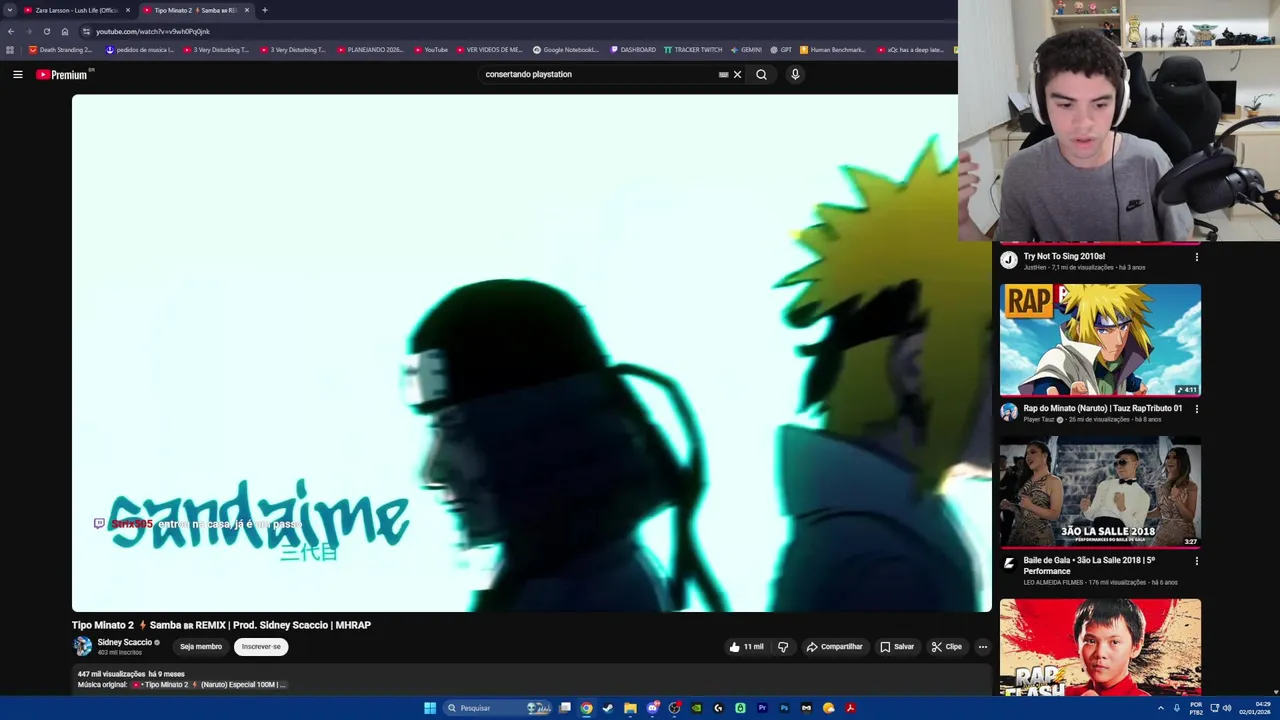Subscribe with Inscrever-se button

[x=261, y=647]
